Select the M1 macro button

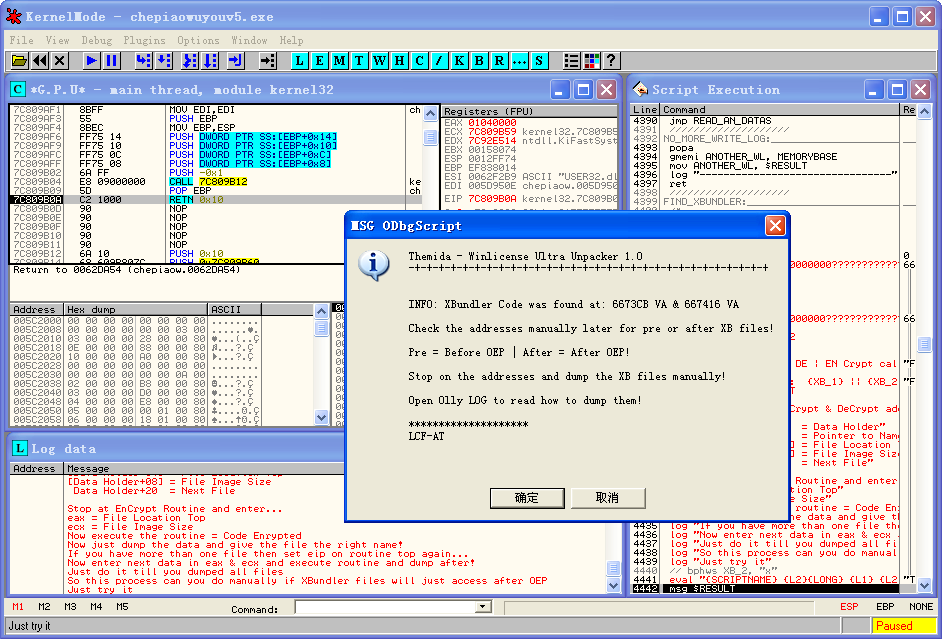coord(18,607)
